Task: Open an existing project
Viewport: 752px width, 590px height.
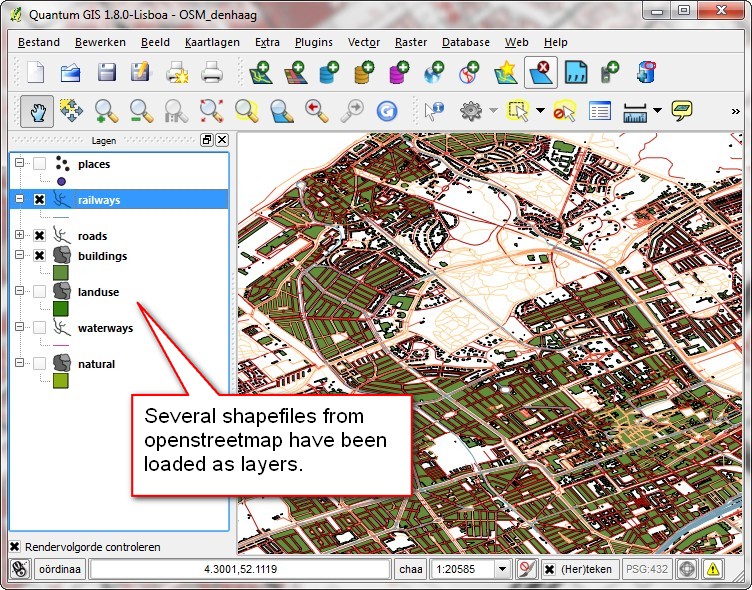Action: (70, 73)
